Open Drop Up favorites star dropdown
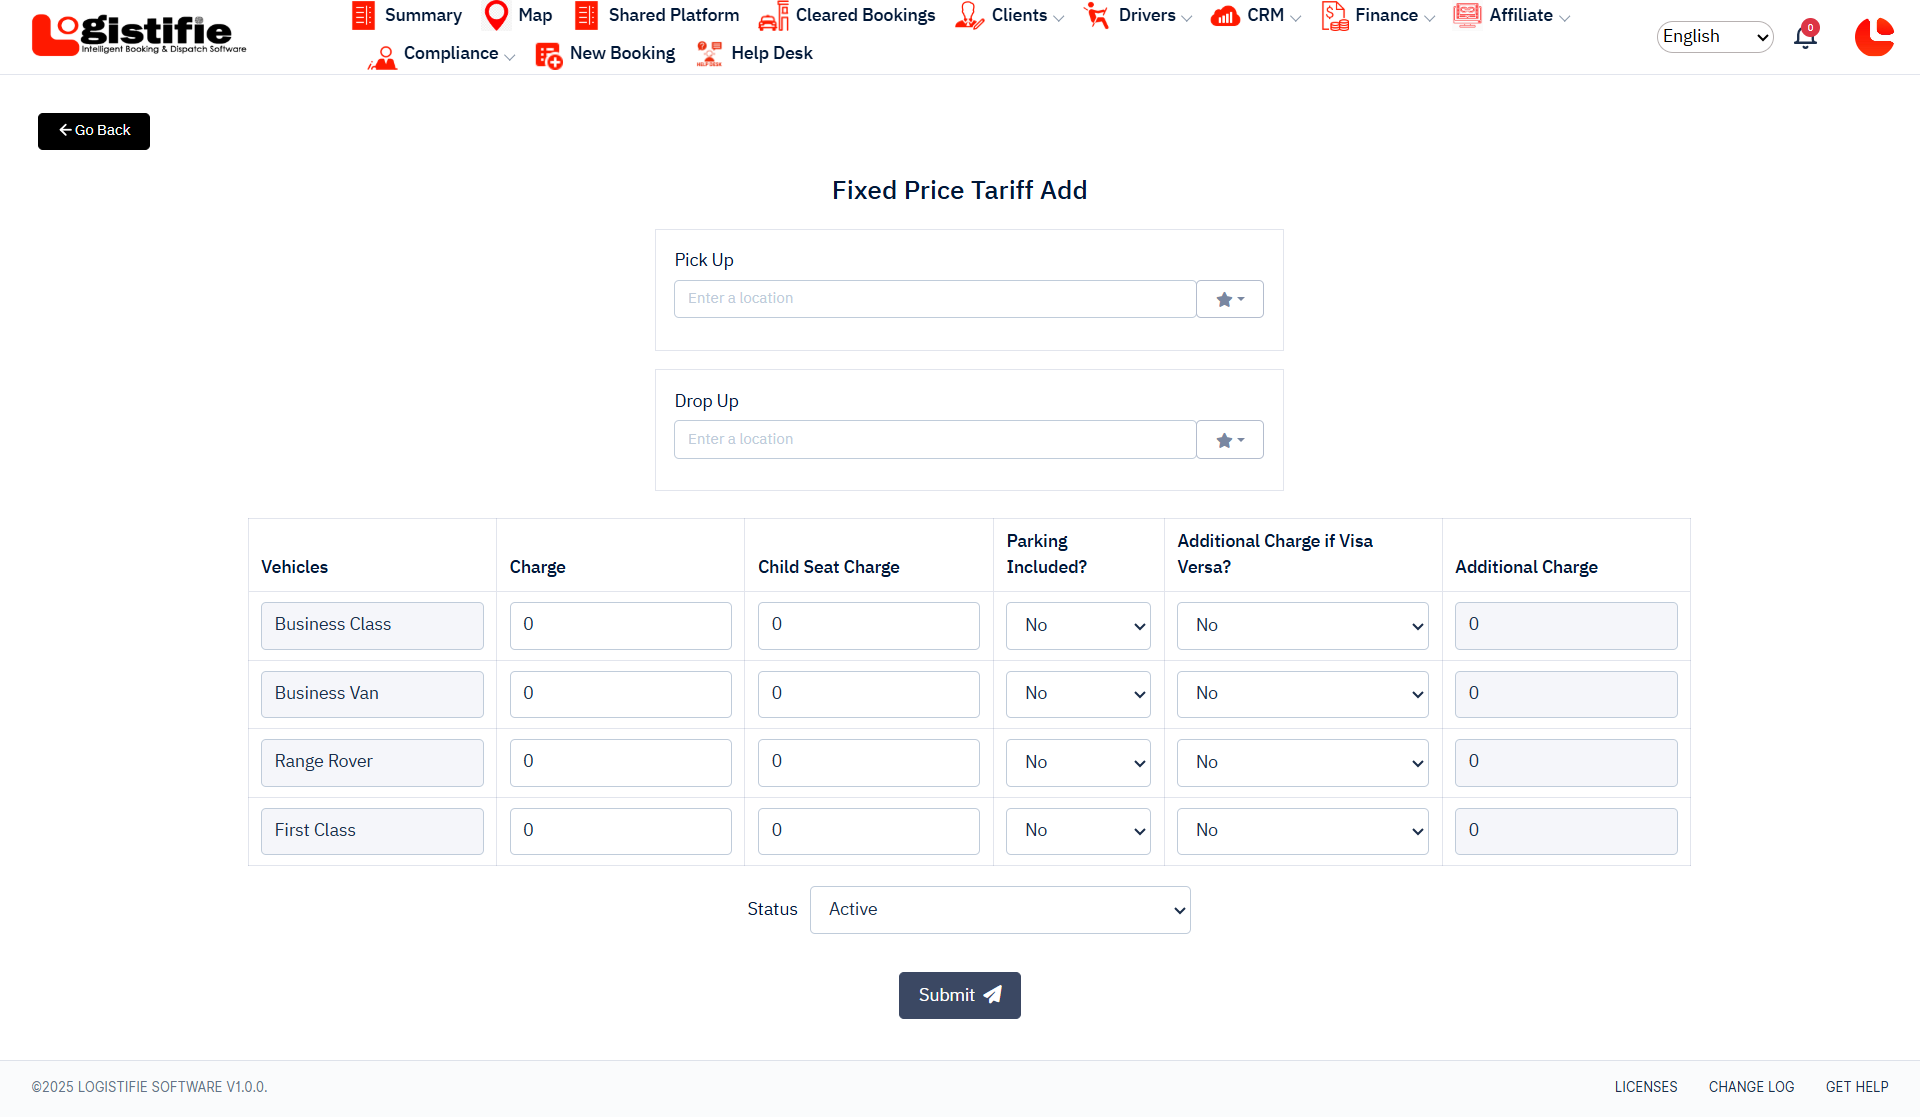This screenshot has width=1920, height=1117. [1230, 440]
